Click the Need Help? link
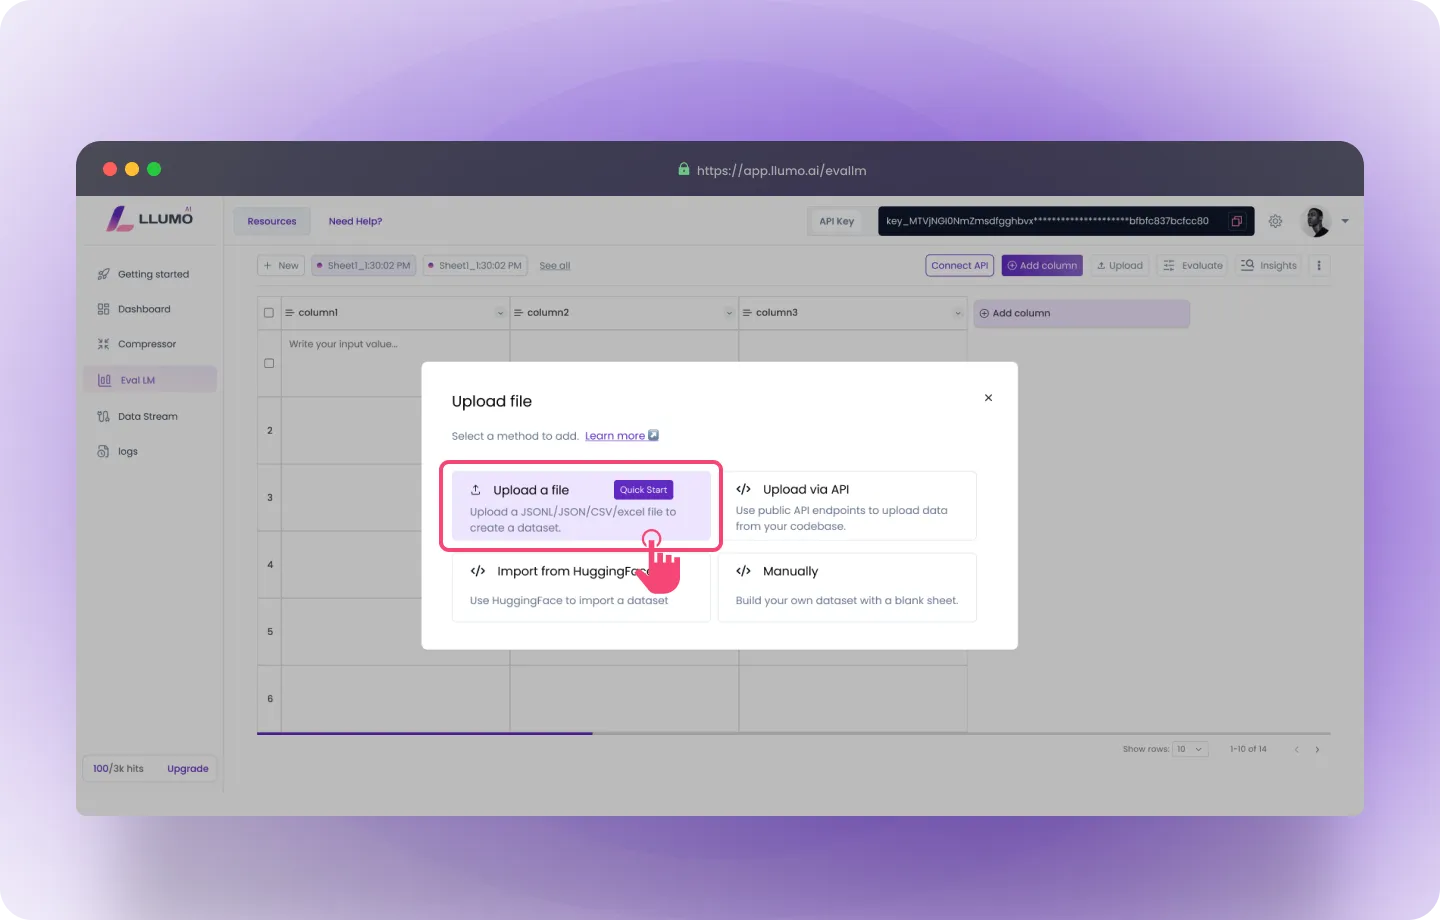The width and height of the screenshot is (1440, 920). point(355,221)
